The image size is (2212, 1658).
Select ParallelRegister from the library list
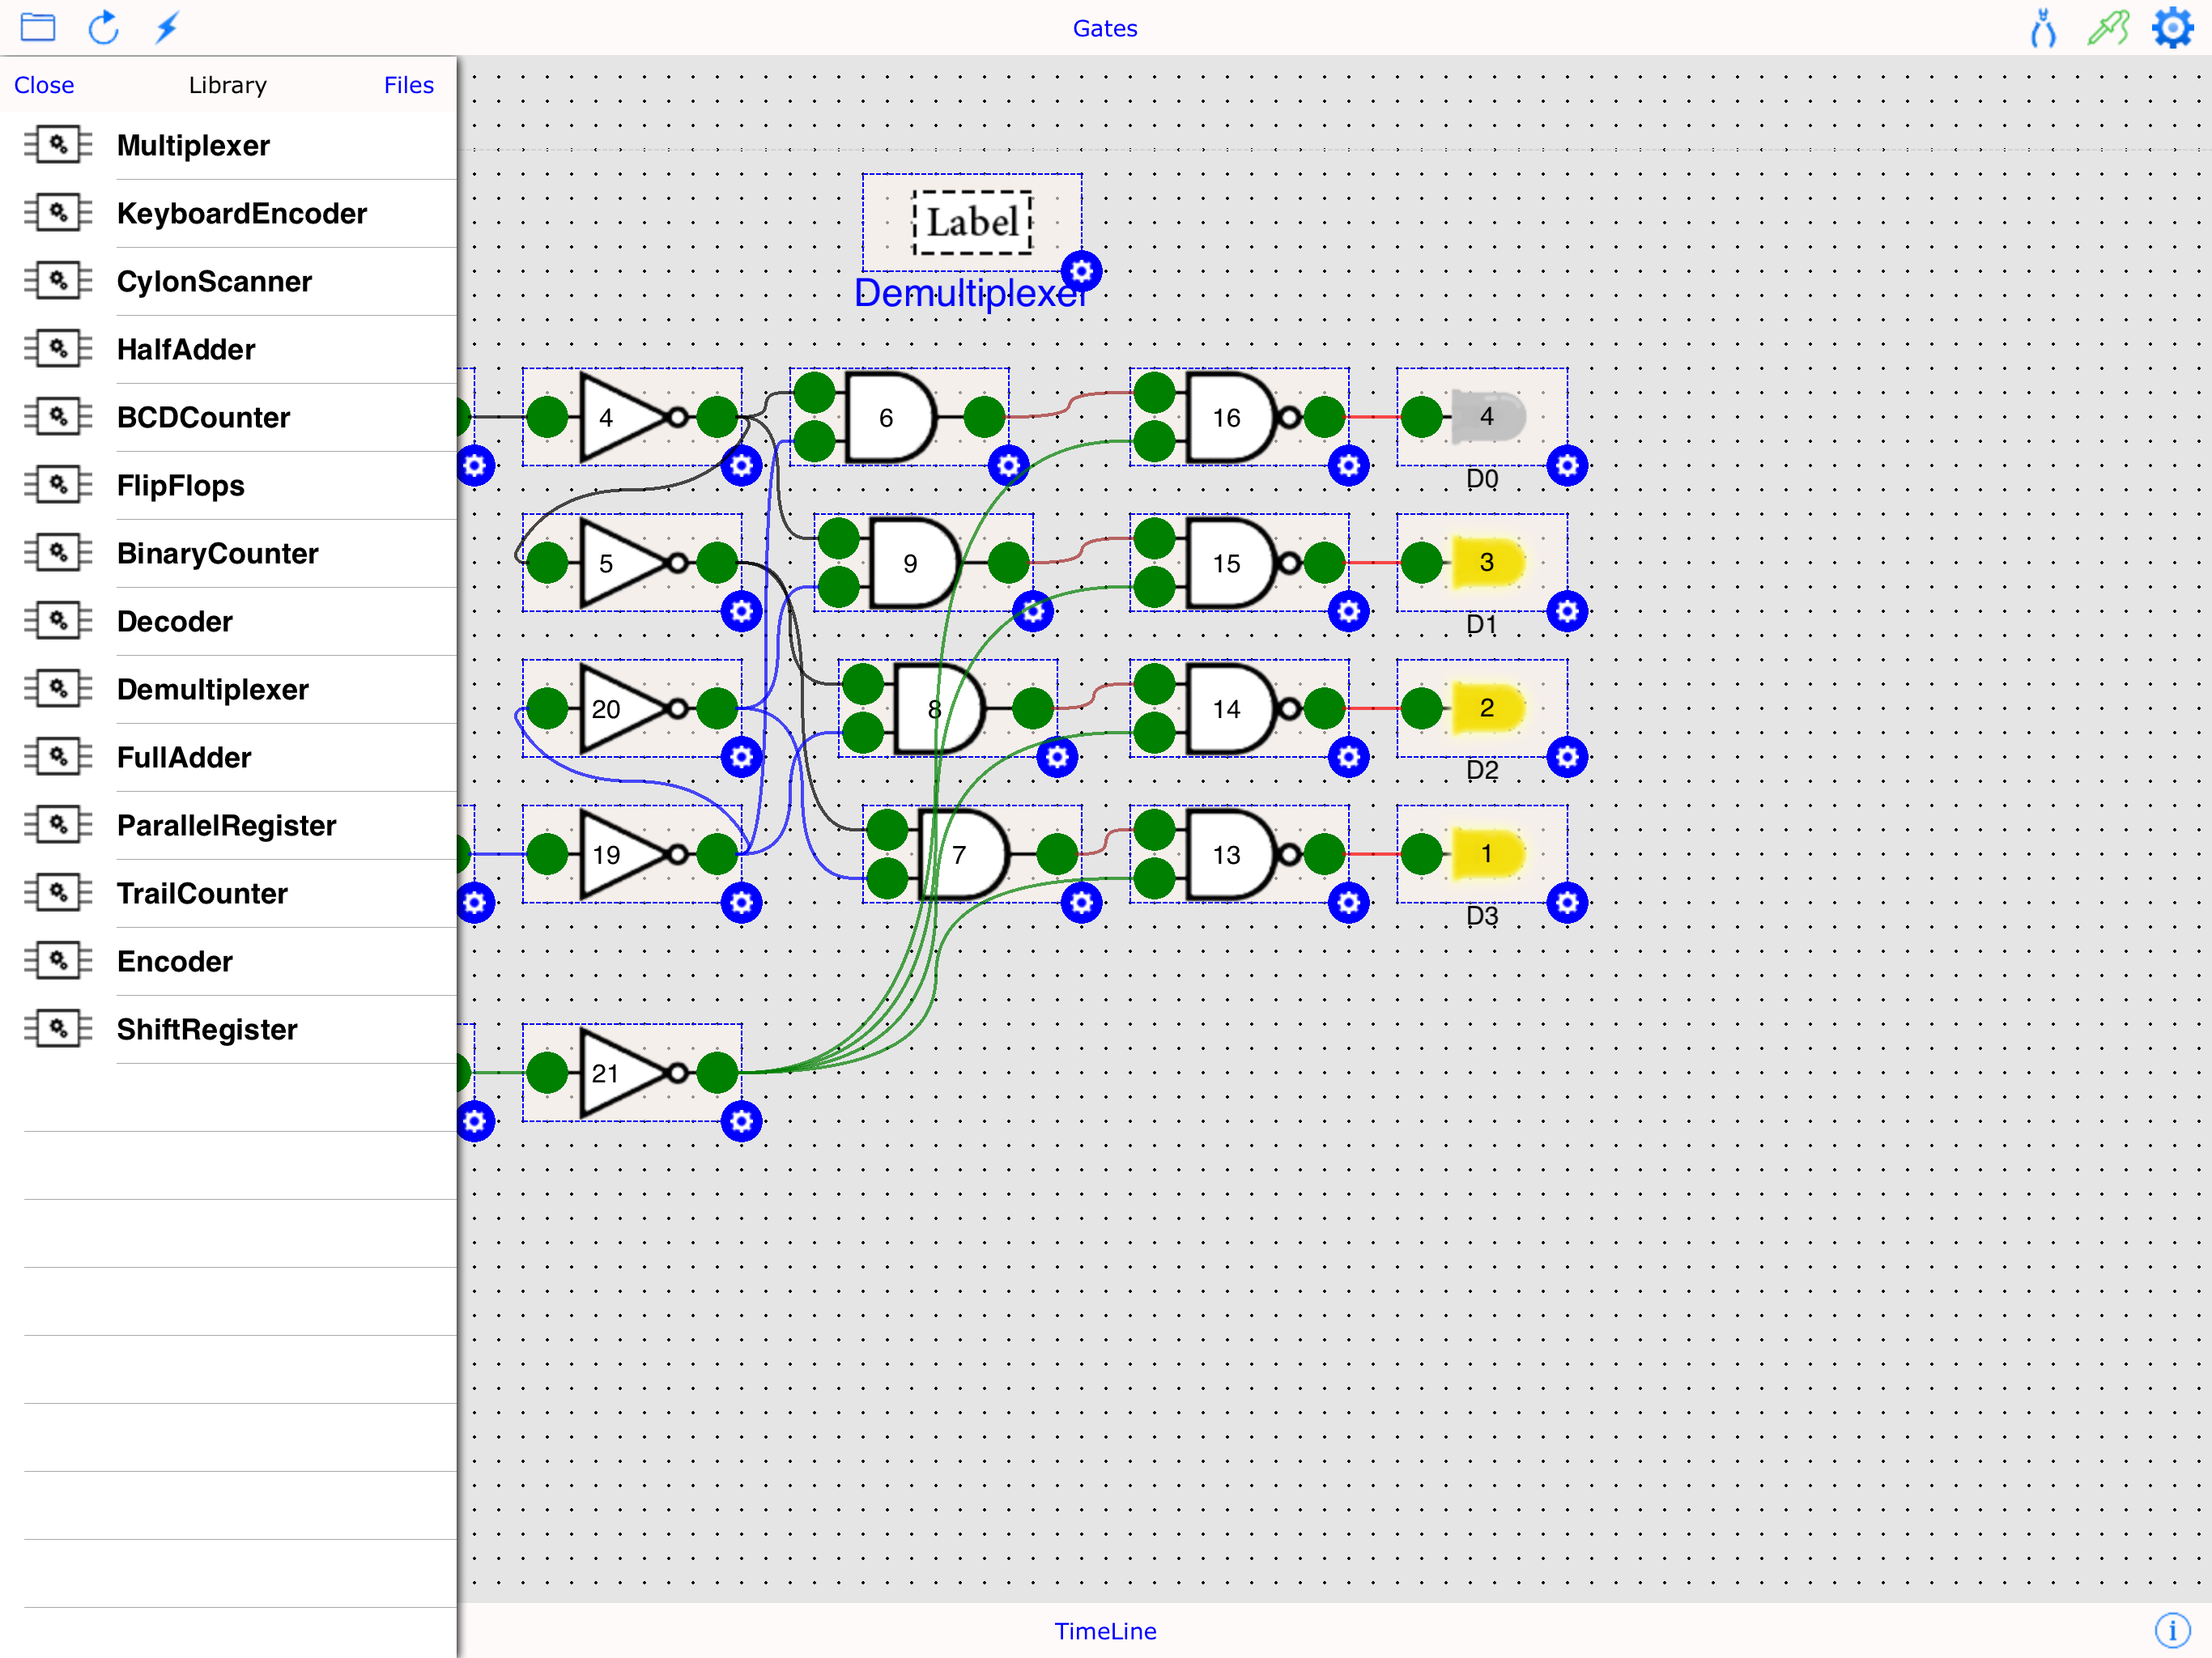[x=229, y=826]
